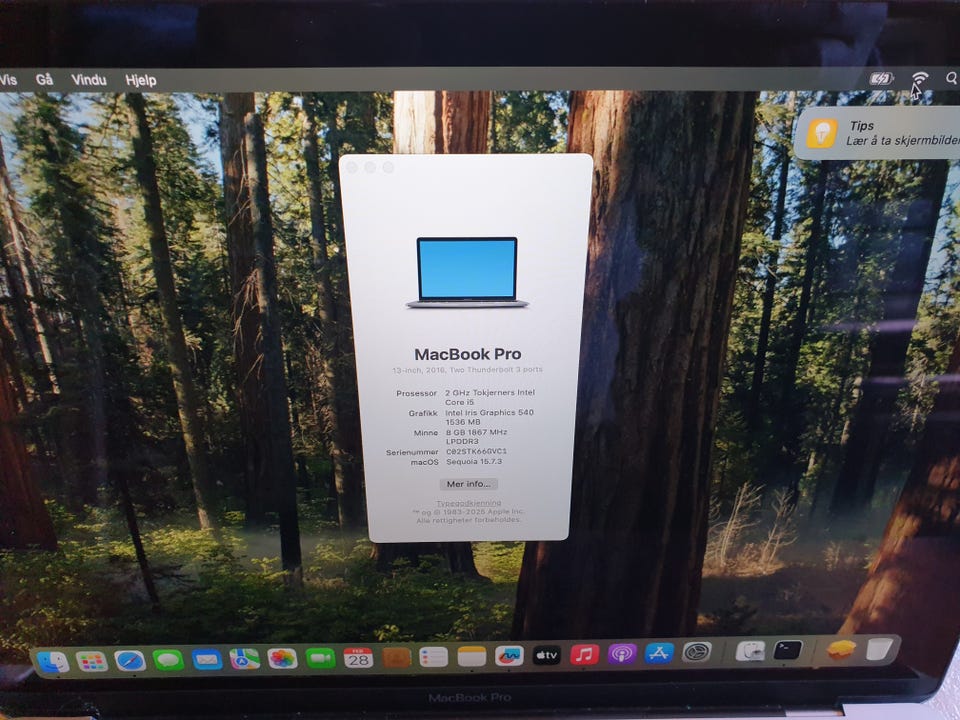Click the macOS version Sequoia 15.7.3
Viewport: 960px width, 720px height.
(474, 462)
